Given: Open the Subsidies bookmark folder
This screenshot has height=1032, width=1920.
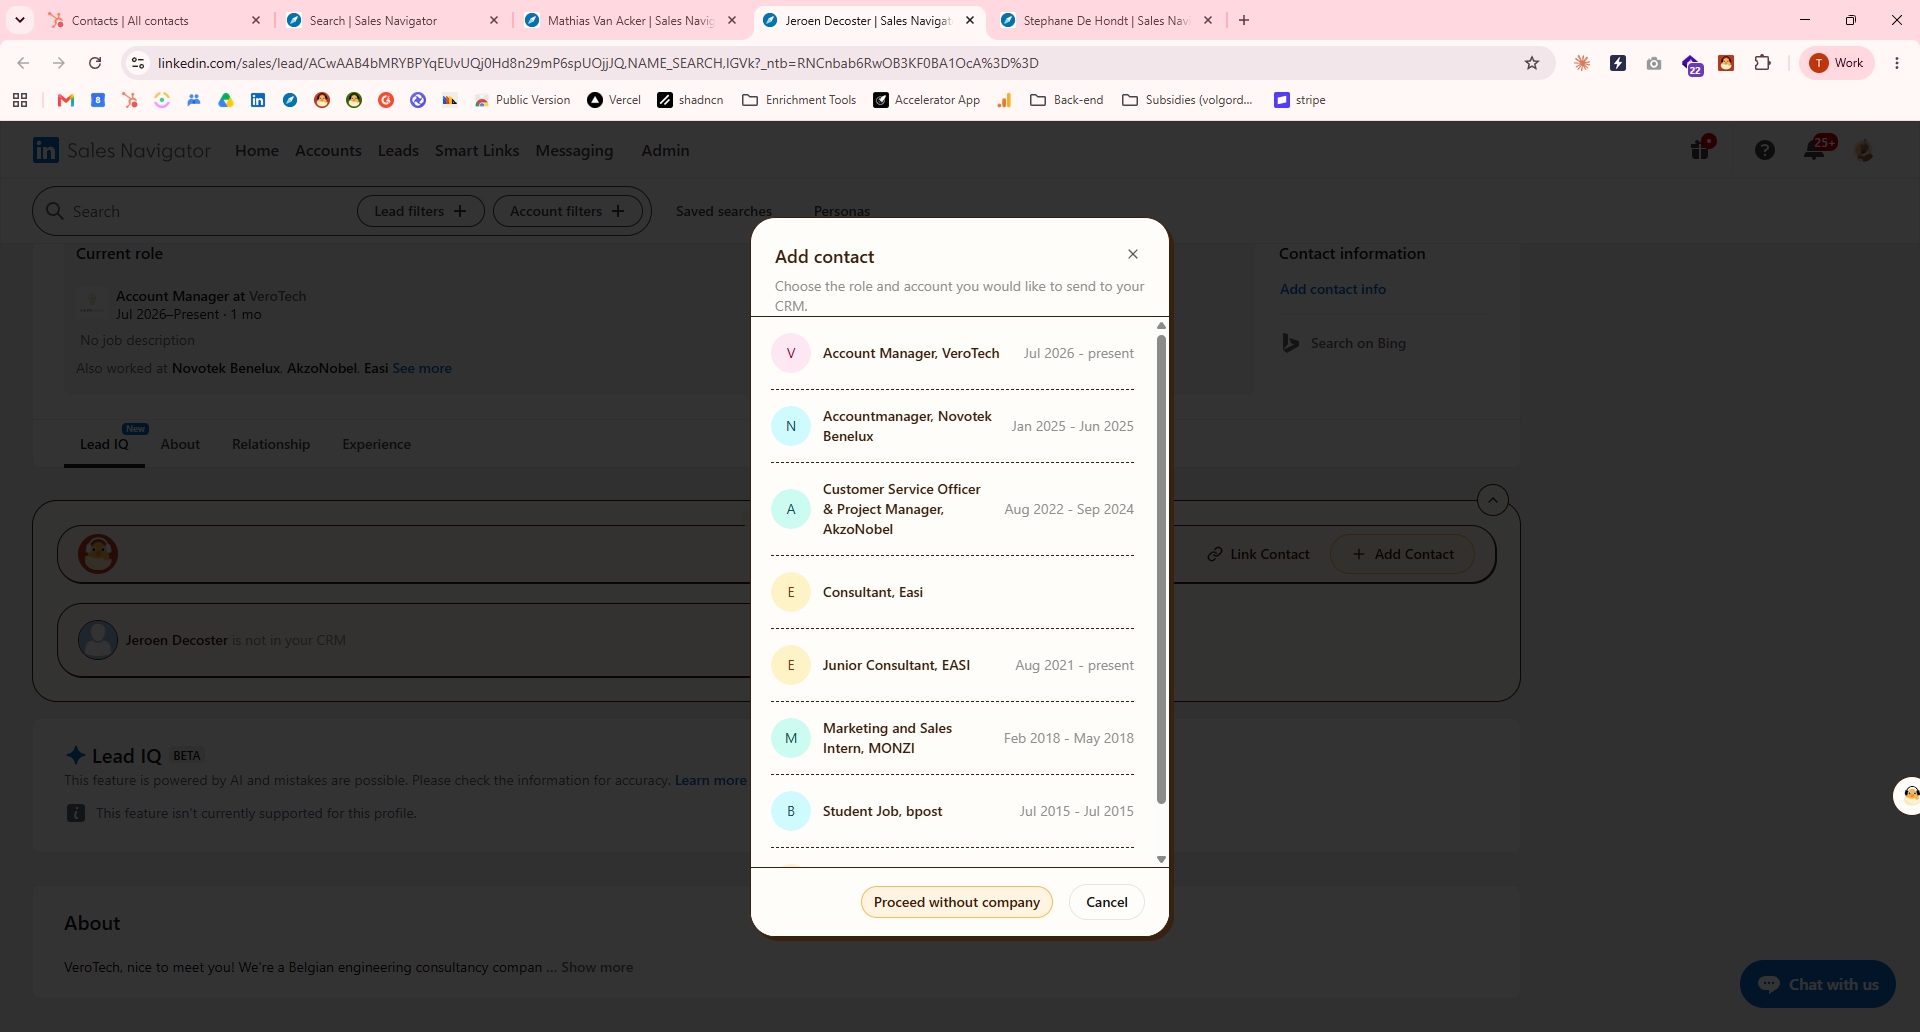Looking at the screenshot, I should 1187,100.
